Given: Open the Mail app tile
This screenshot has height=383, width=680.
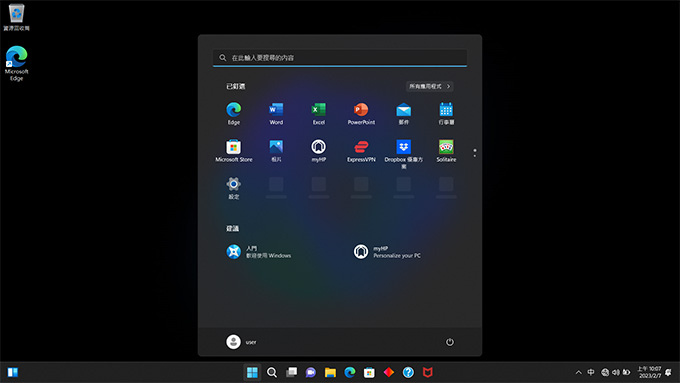Looking at the screenshot, I should (x=403, y=114).
